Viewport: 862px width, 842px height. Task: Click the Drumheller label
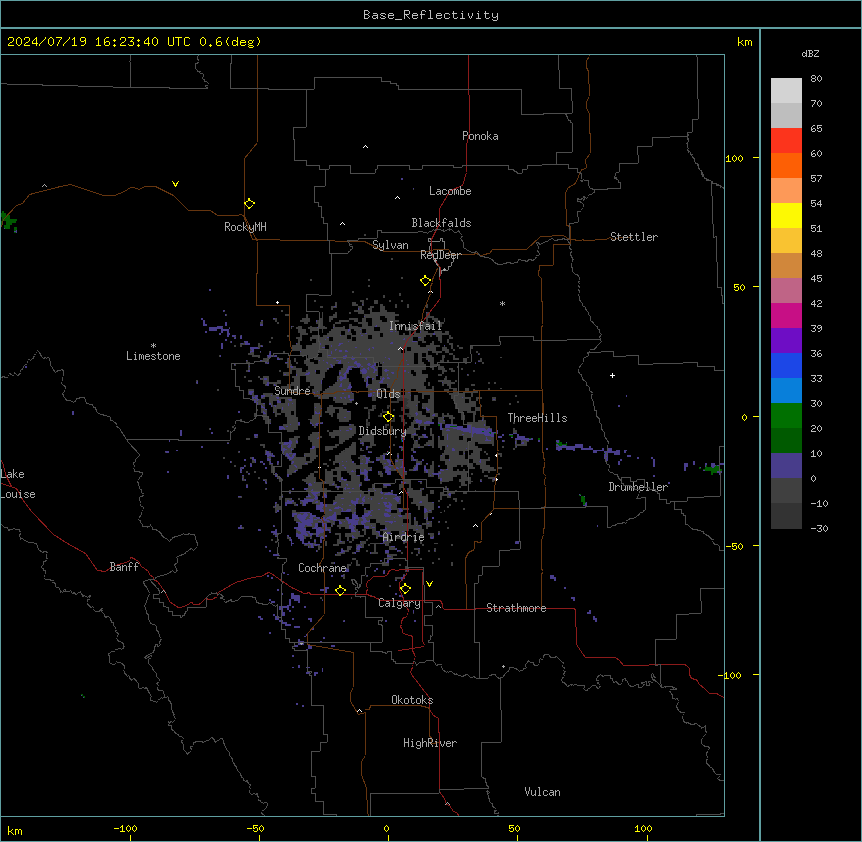click(638, 487)
